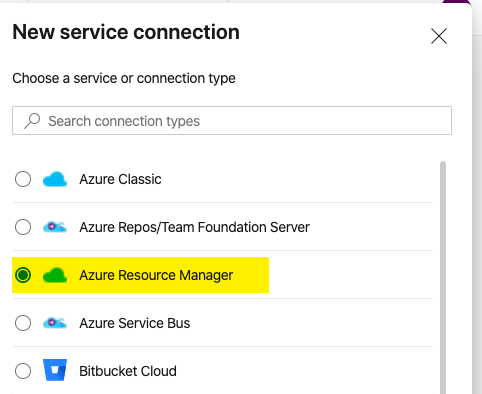Click the highlighted Azure Resource Manager label

pos(156,275)
